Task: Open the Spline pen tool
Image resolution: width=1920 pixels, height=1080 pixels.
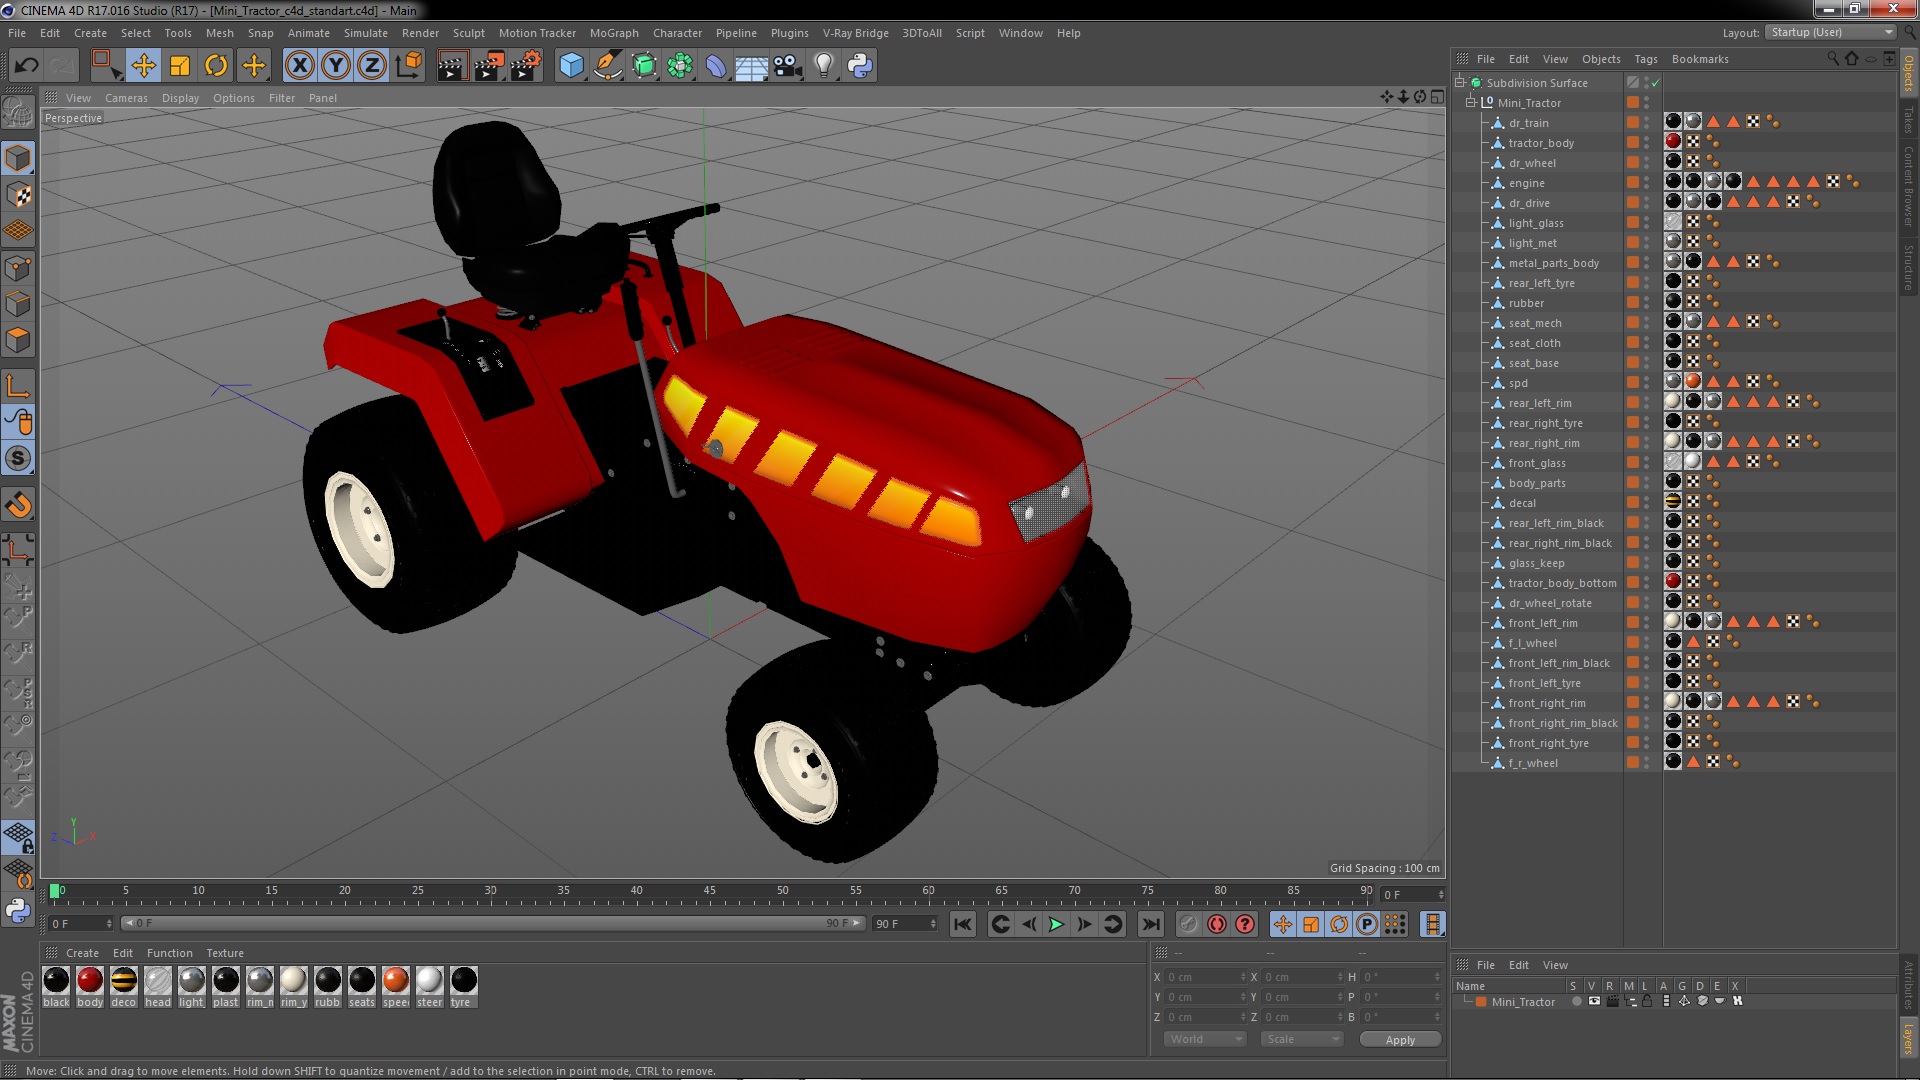Action: (x=608, y=66)
